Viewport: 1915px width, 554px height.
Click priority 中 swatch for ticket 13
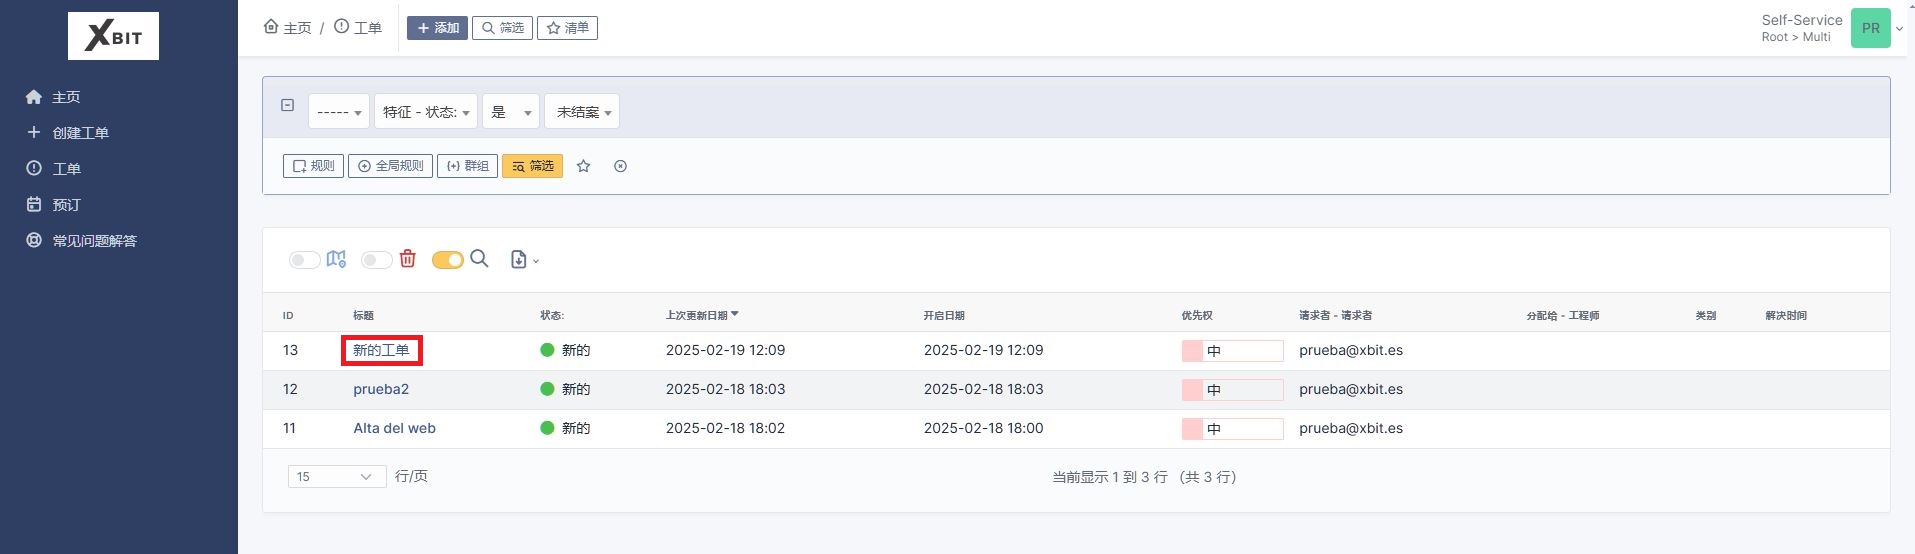[1232, 351]
